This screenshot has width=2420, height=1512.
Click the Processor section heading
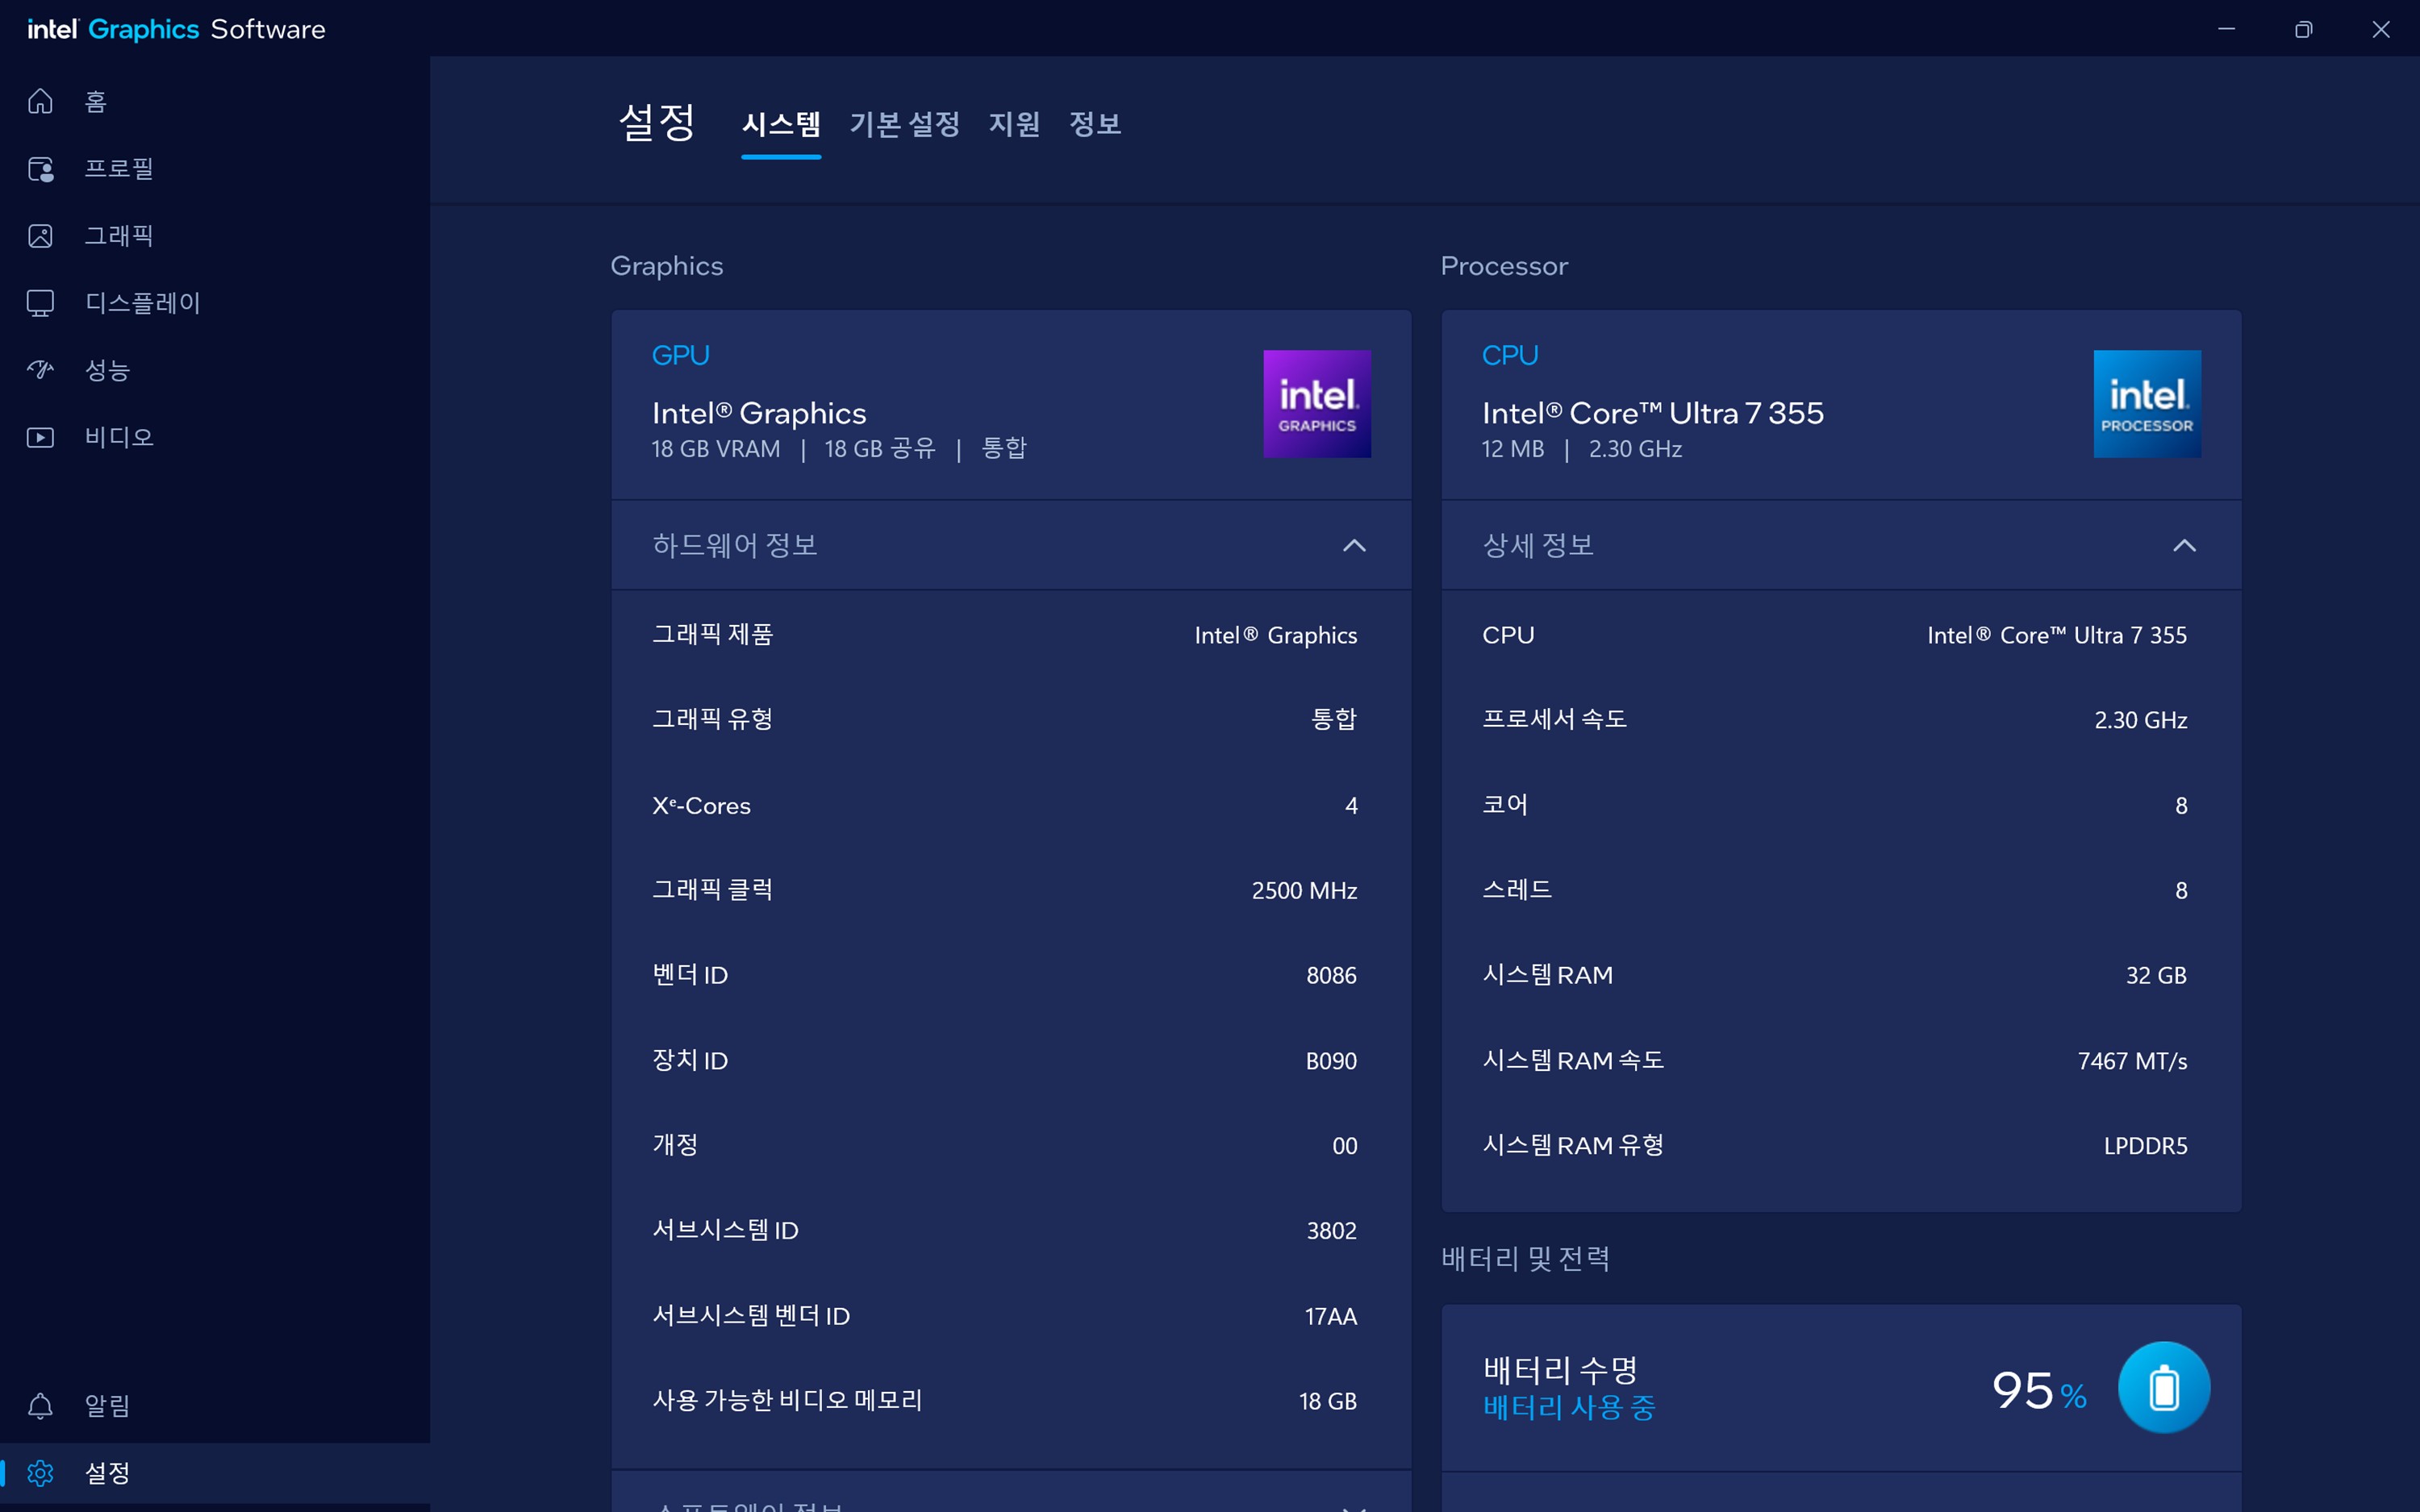pos(1504,266)
